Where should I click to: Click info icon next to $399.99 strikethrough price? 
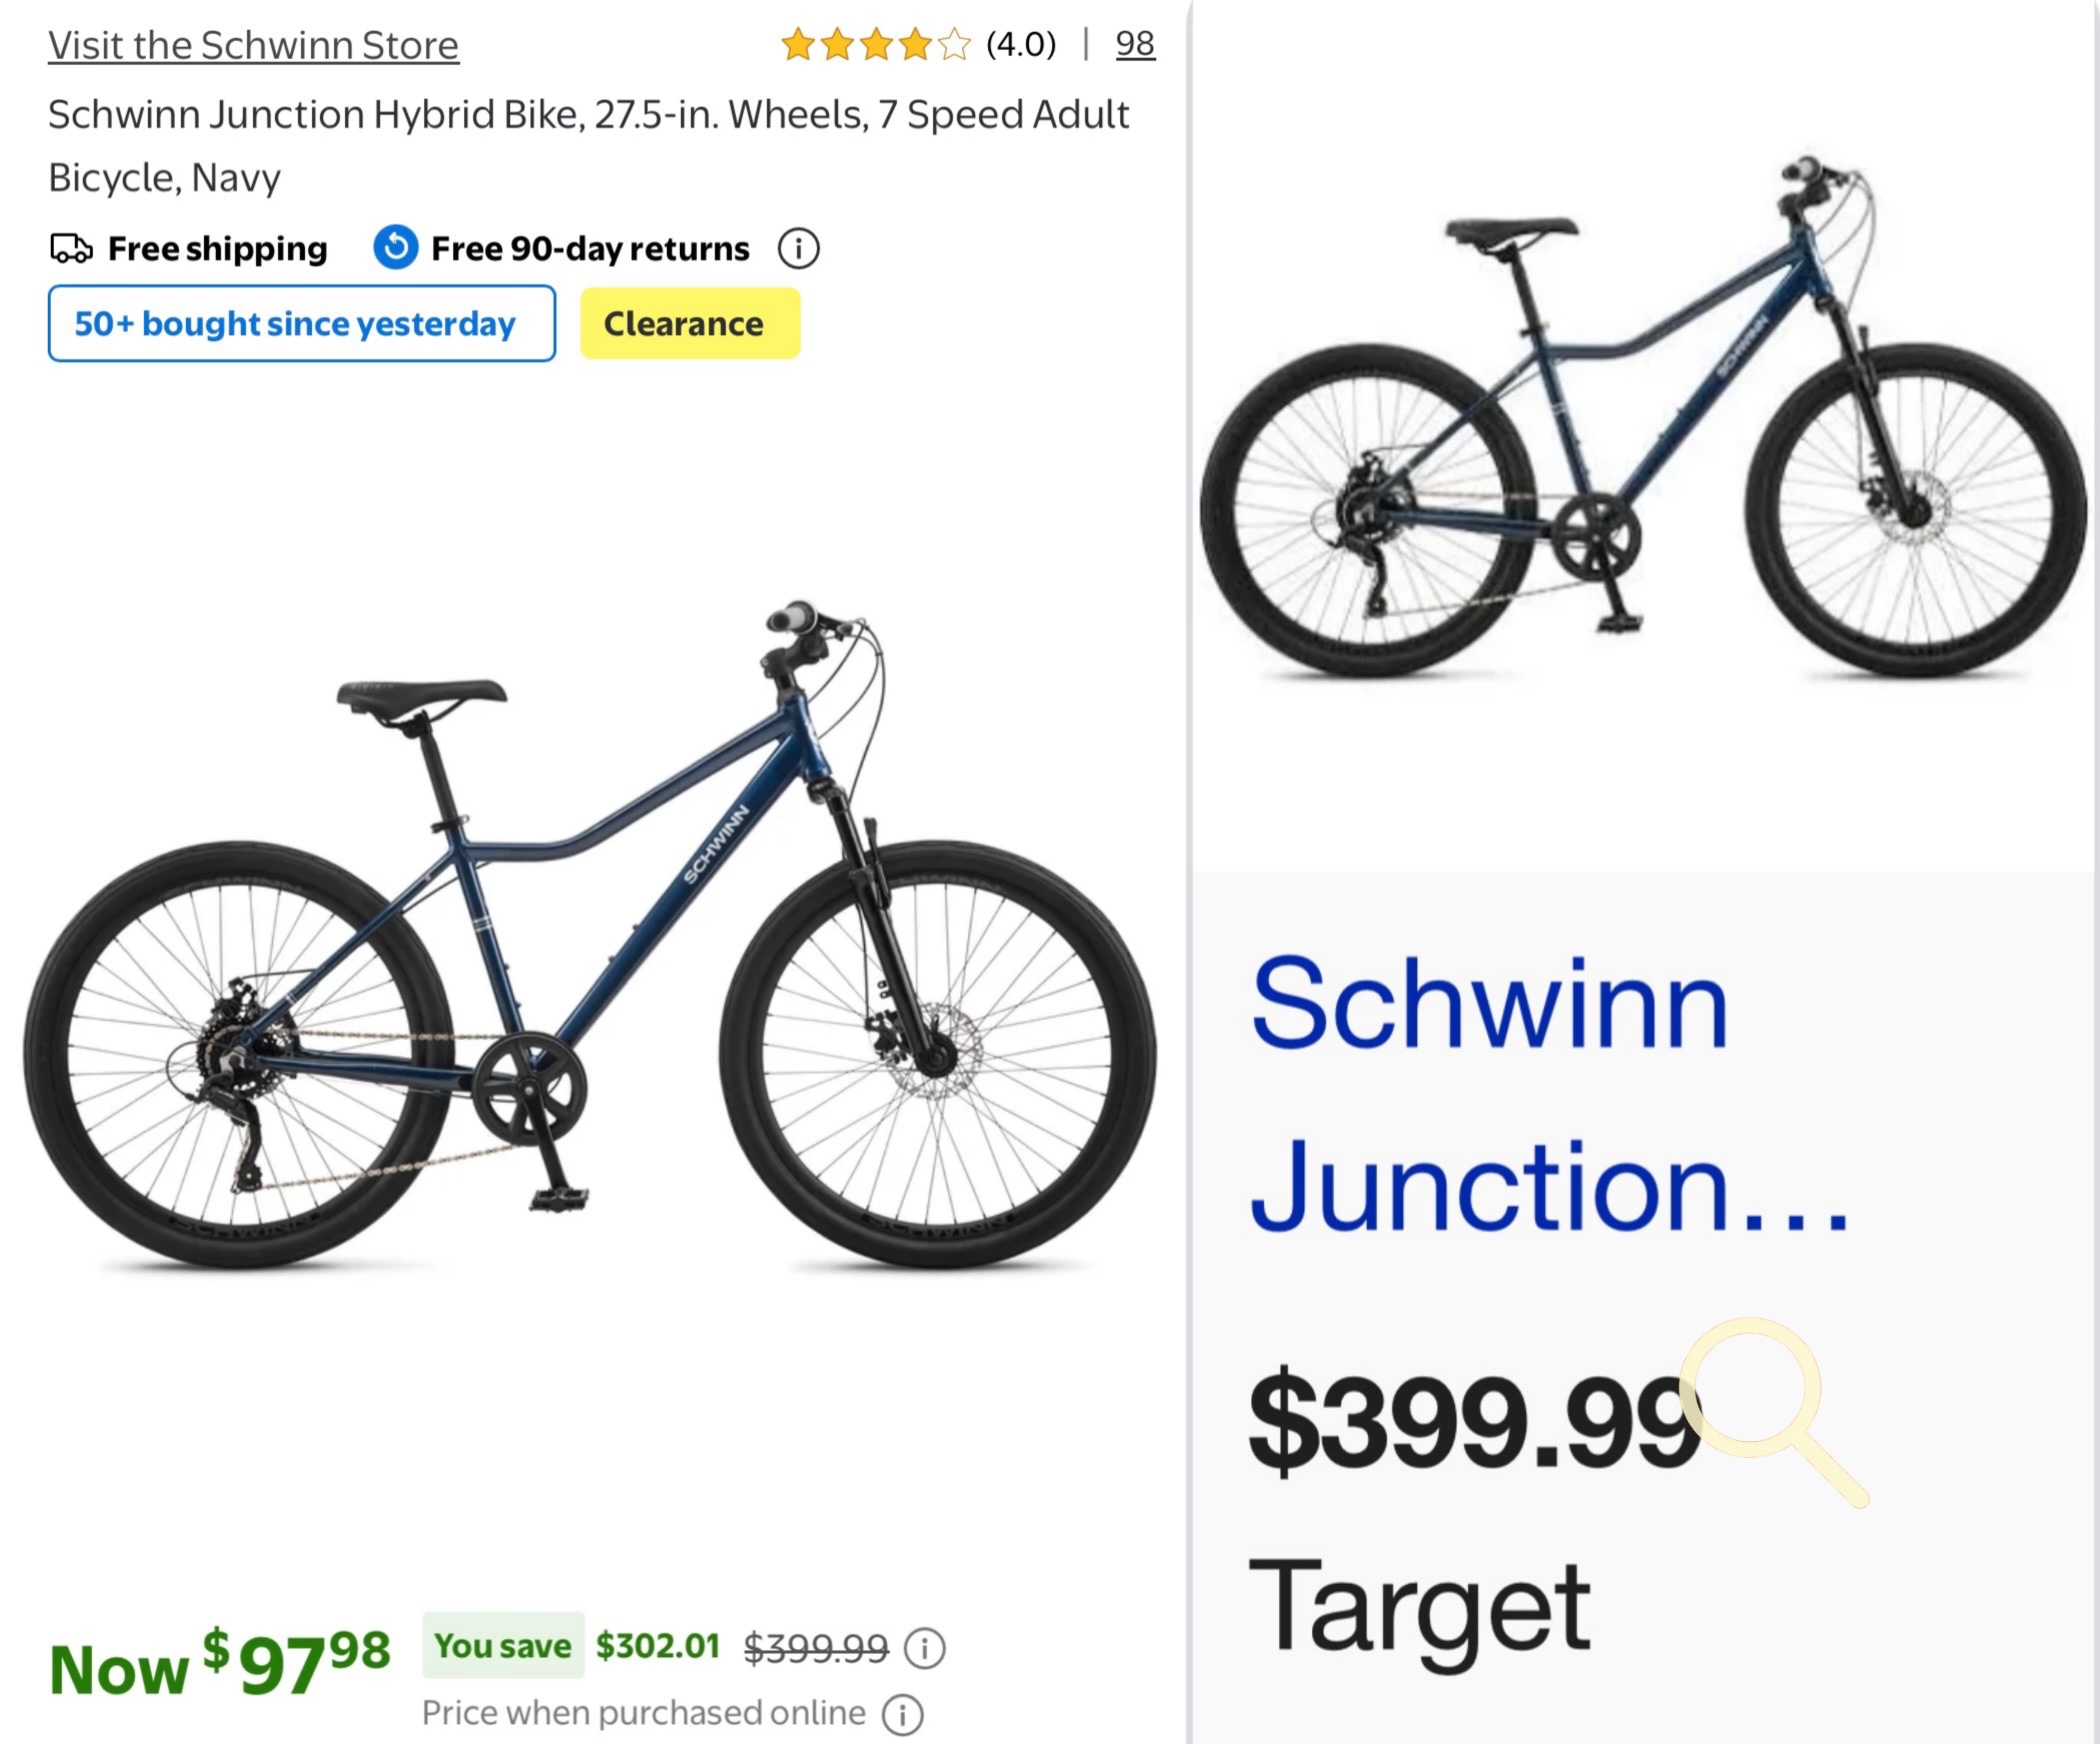[924, 1648]
